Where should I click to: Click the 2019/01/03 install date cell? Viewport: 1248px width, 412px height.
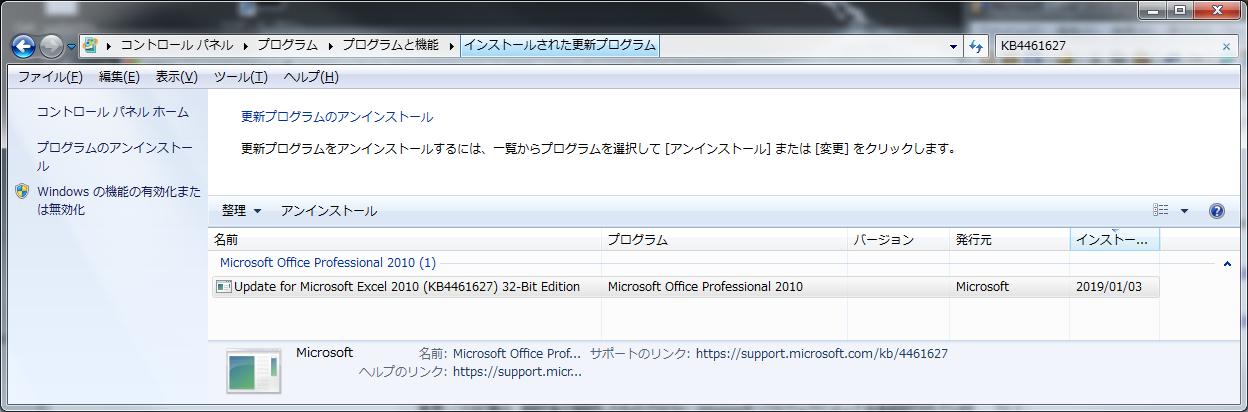point(1108,287)
